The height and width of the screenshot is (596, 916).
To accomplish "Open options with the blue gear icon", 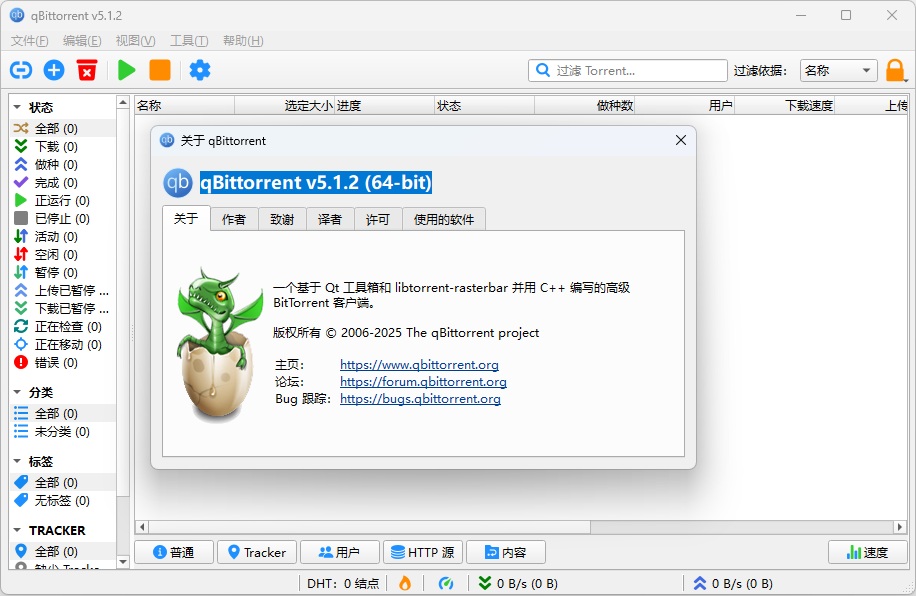I will [200, 70].
